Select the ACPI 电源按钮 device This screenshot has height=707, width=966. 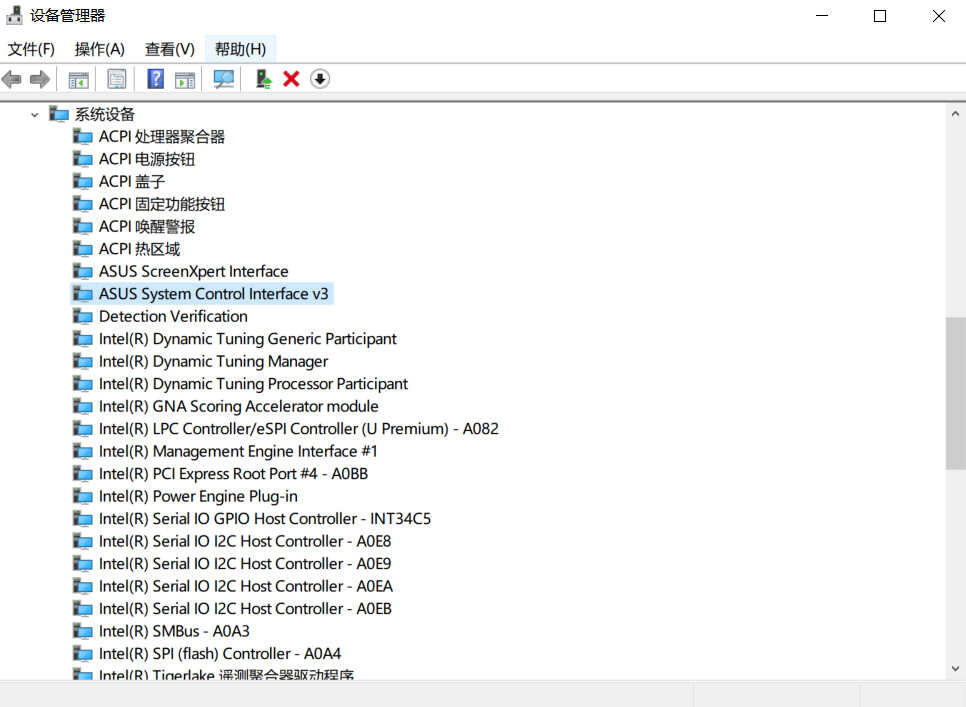147,159
